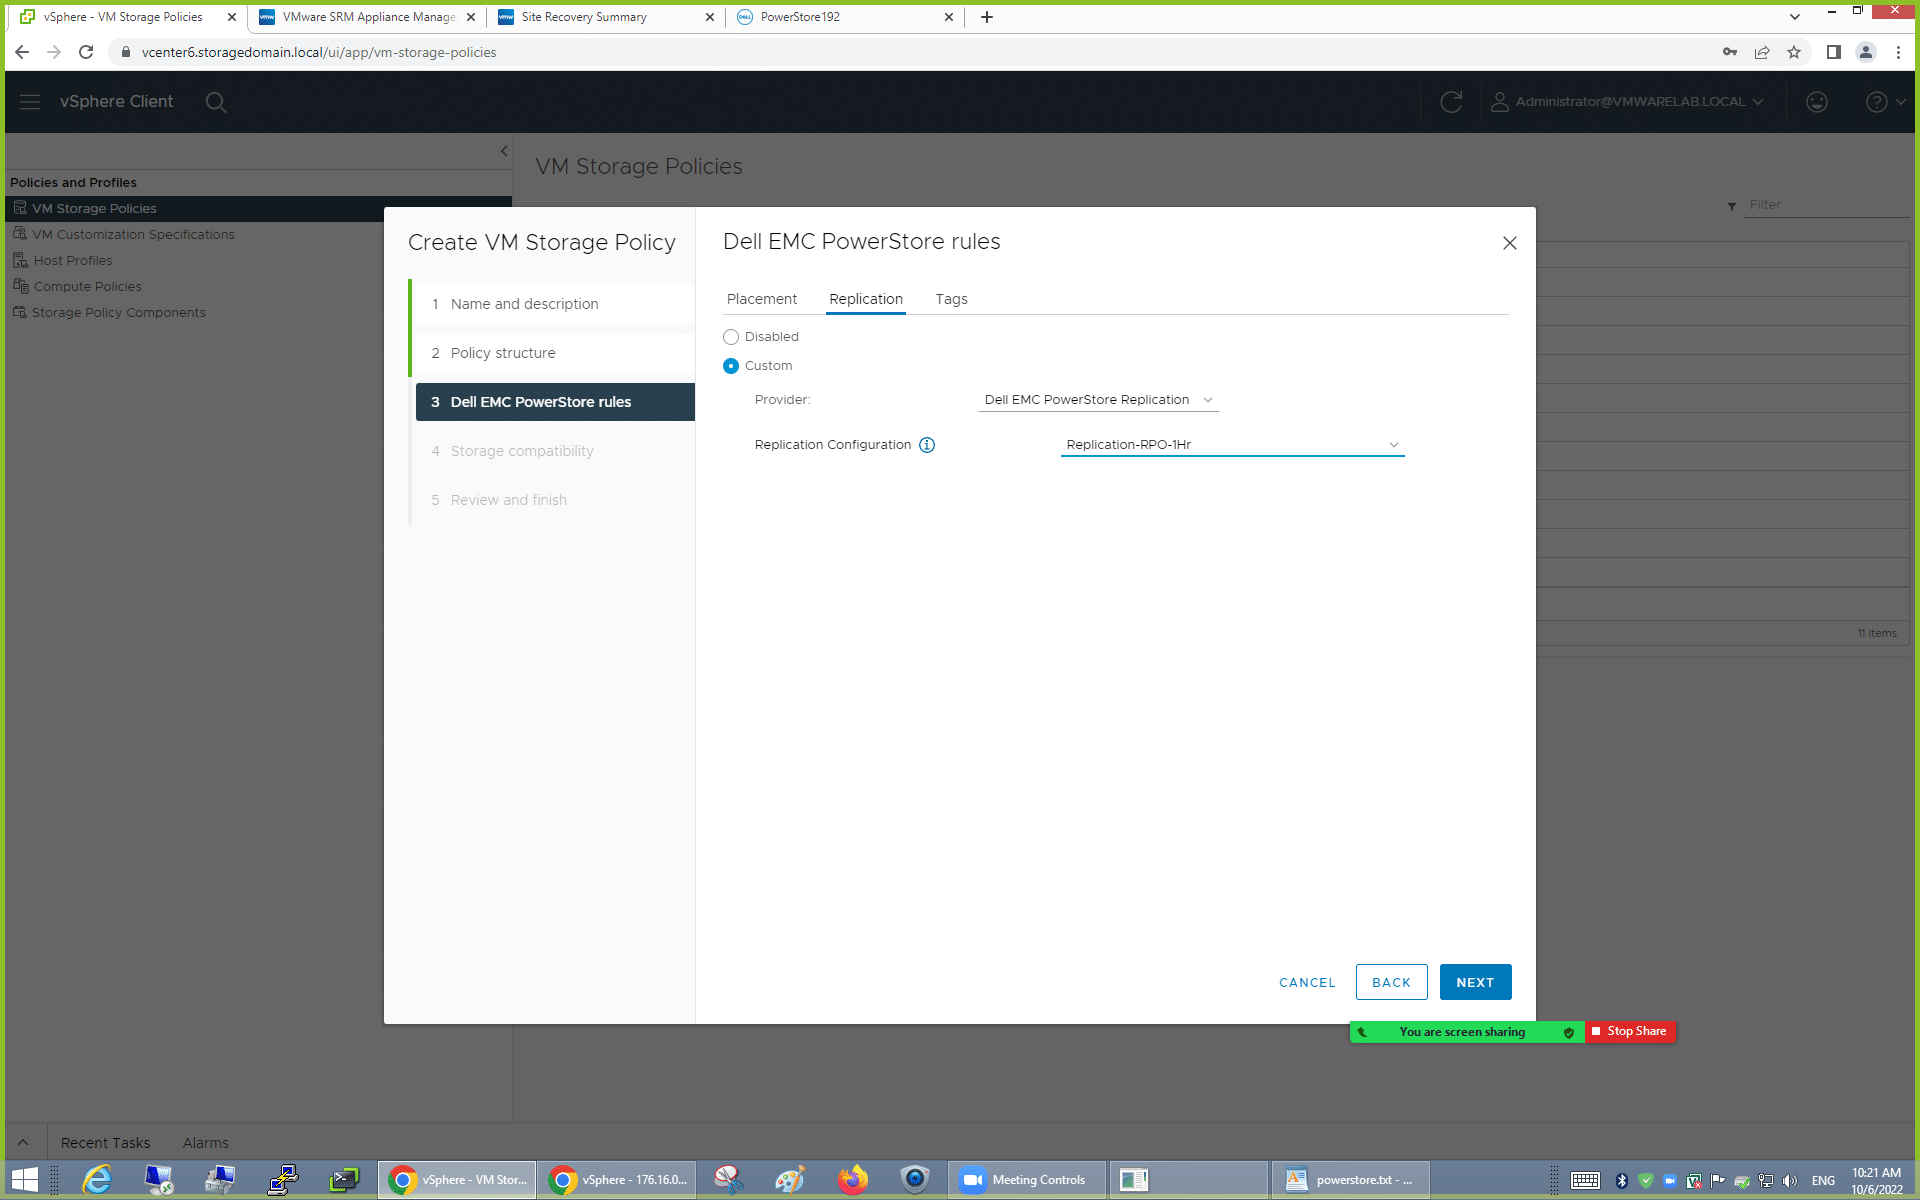
Task: Click the browser back arrow
Action: tap(22, 52)
